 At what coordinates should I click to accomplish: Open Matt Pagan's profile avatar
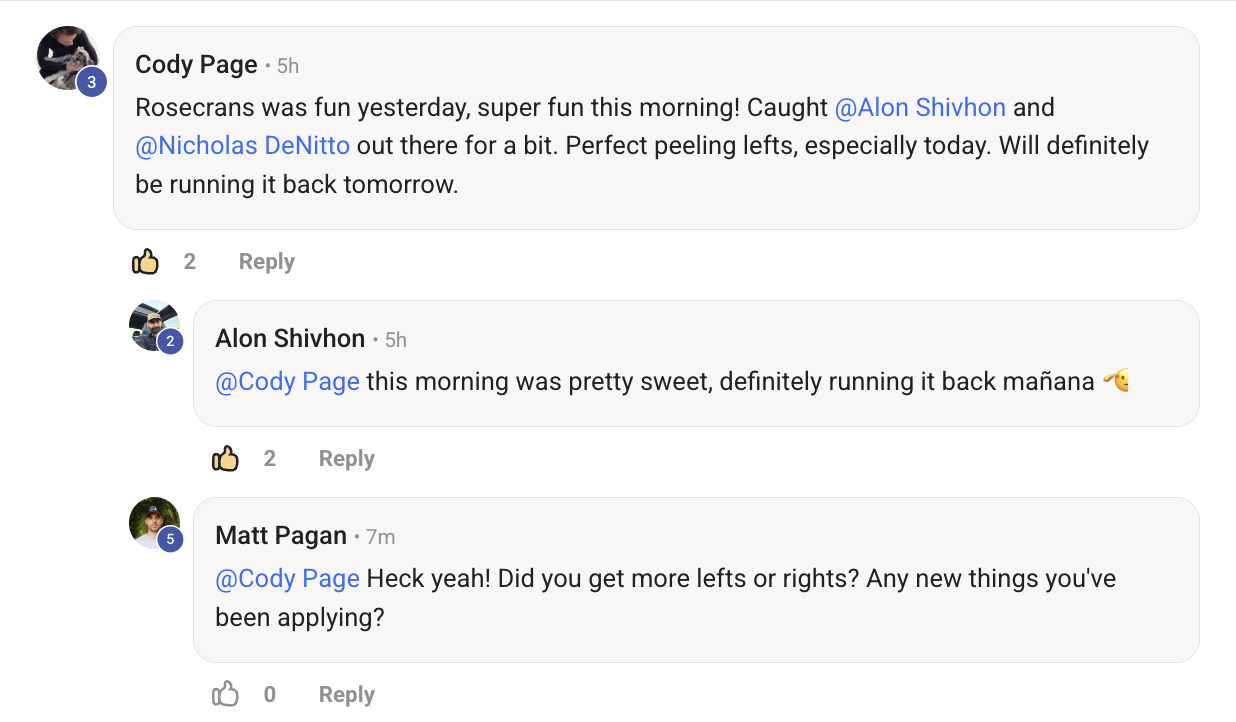[155, 523]
